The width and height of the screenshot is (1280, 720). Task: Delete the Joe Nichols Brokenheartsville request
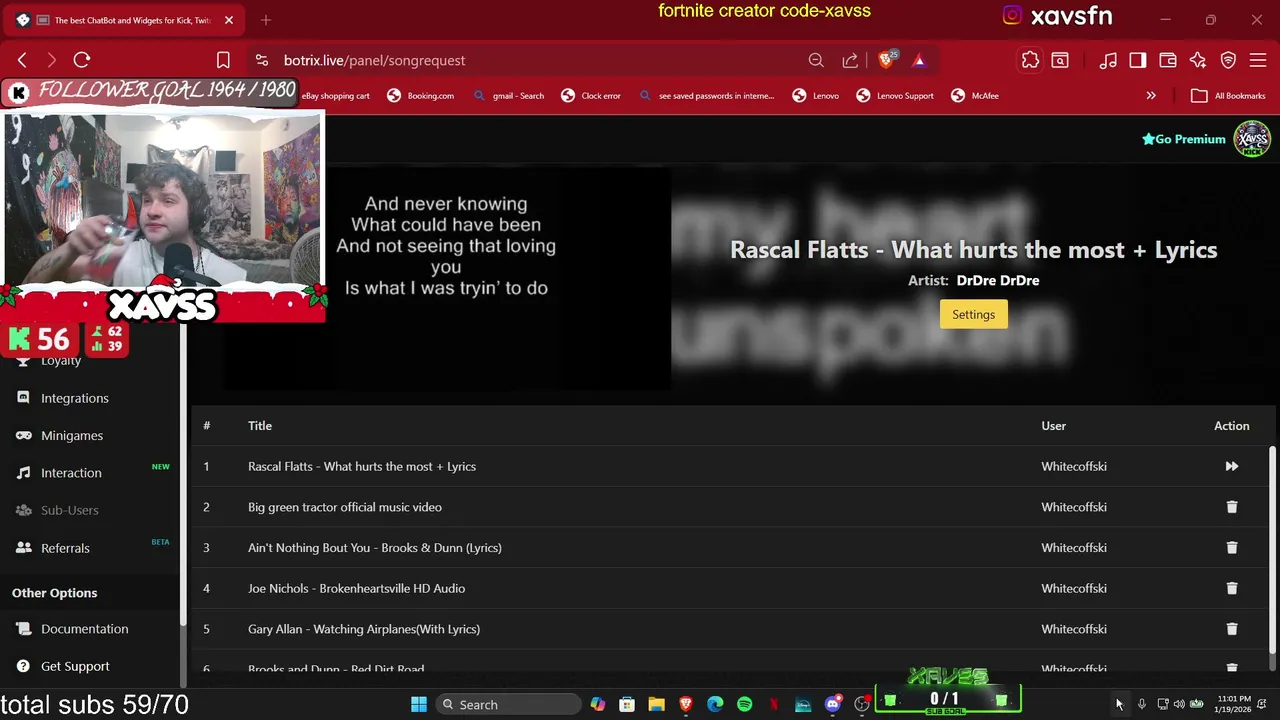1232,588
